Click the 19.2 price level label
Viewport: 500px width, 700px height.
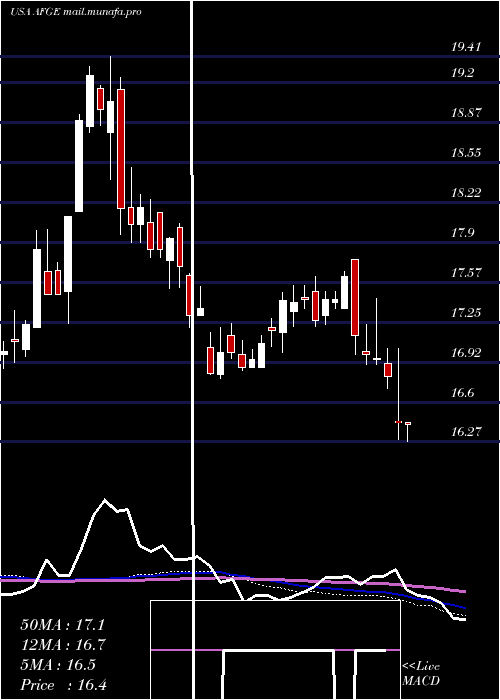click(462, 73)
